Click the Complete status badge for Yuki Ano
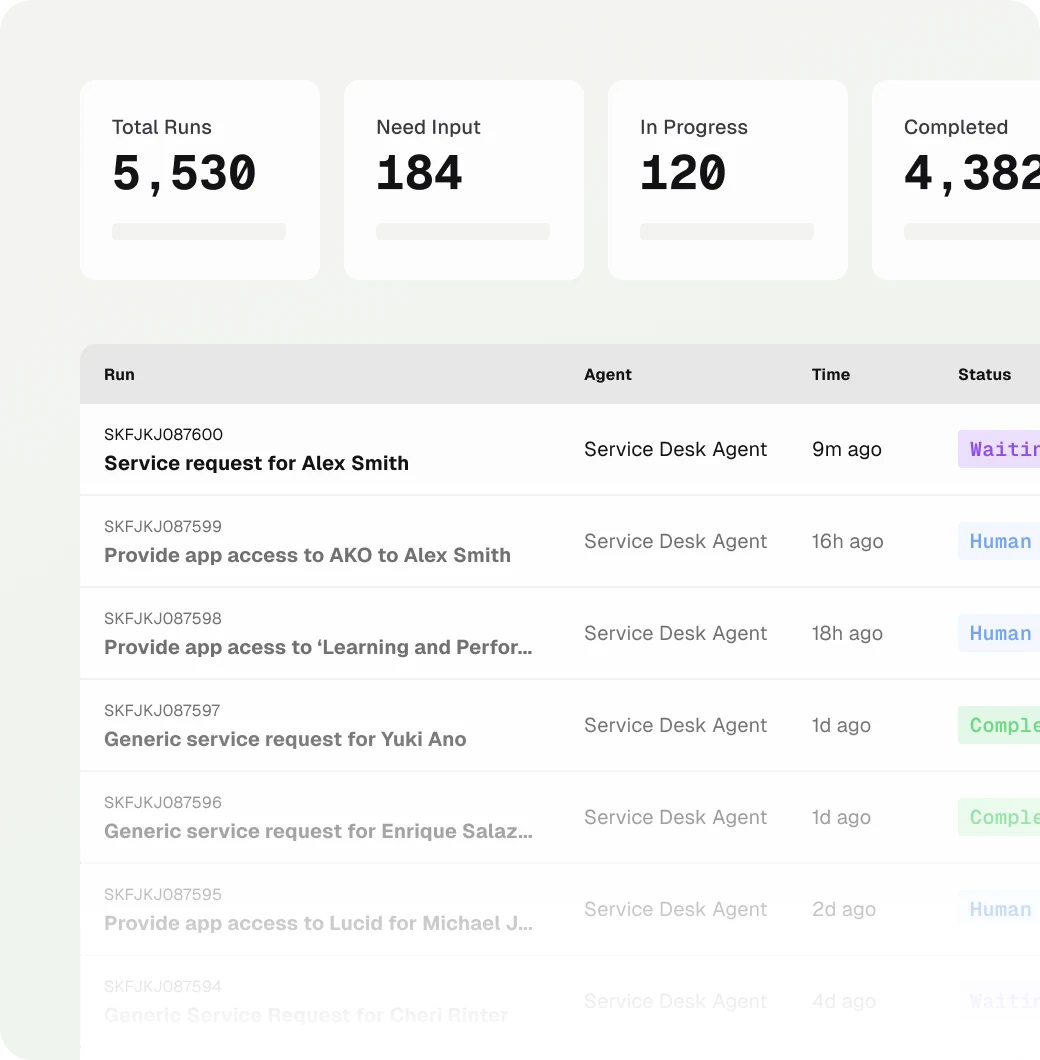1040x1060 pixels. click(x=999, y=725)
